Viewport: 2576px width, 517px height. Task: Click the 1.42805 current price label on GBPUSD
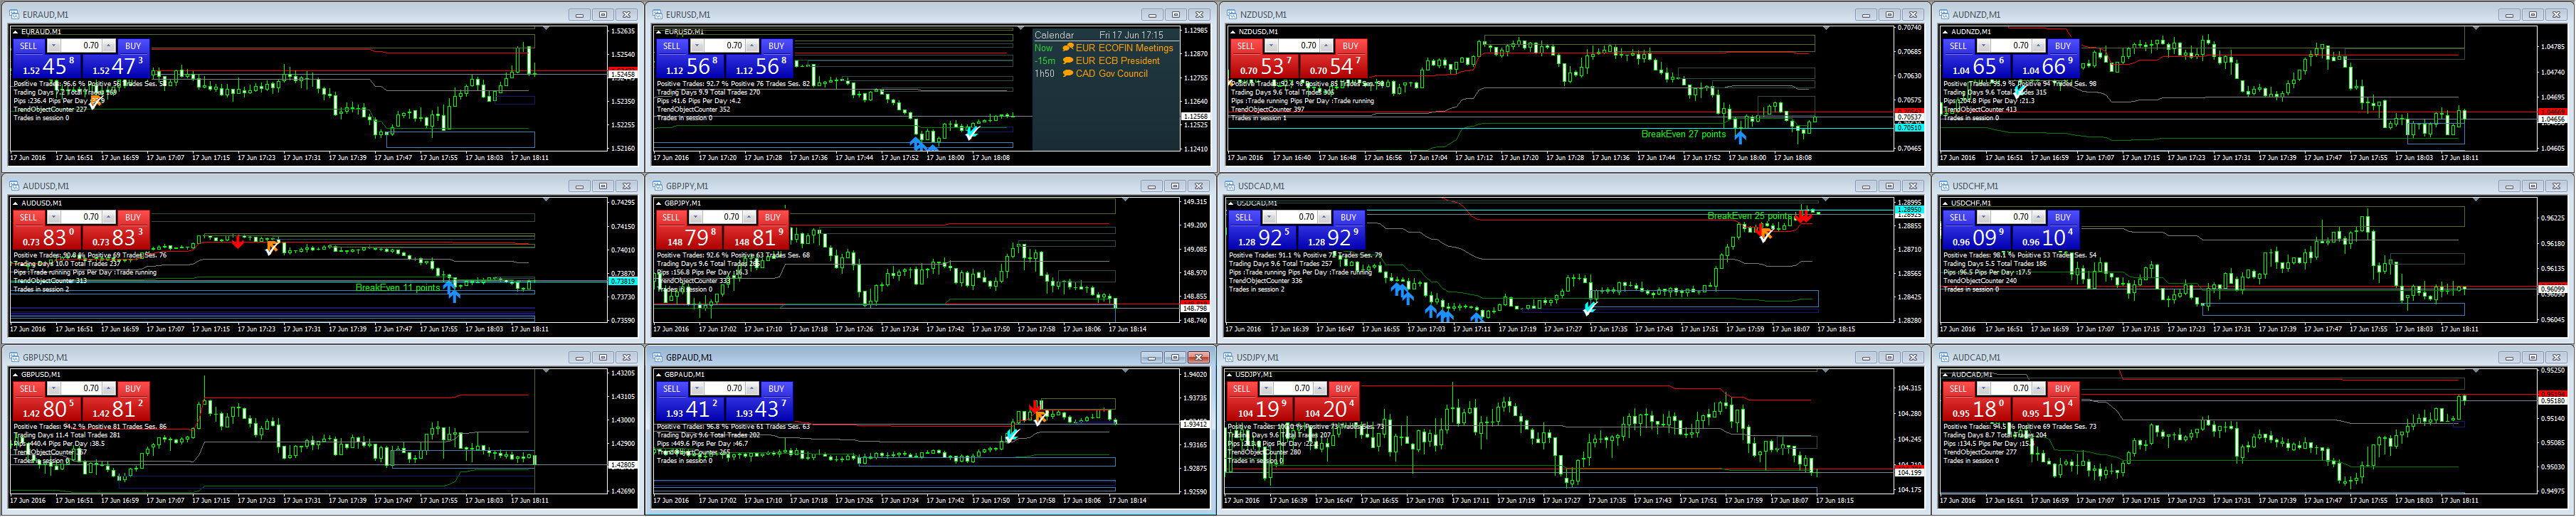623,465
